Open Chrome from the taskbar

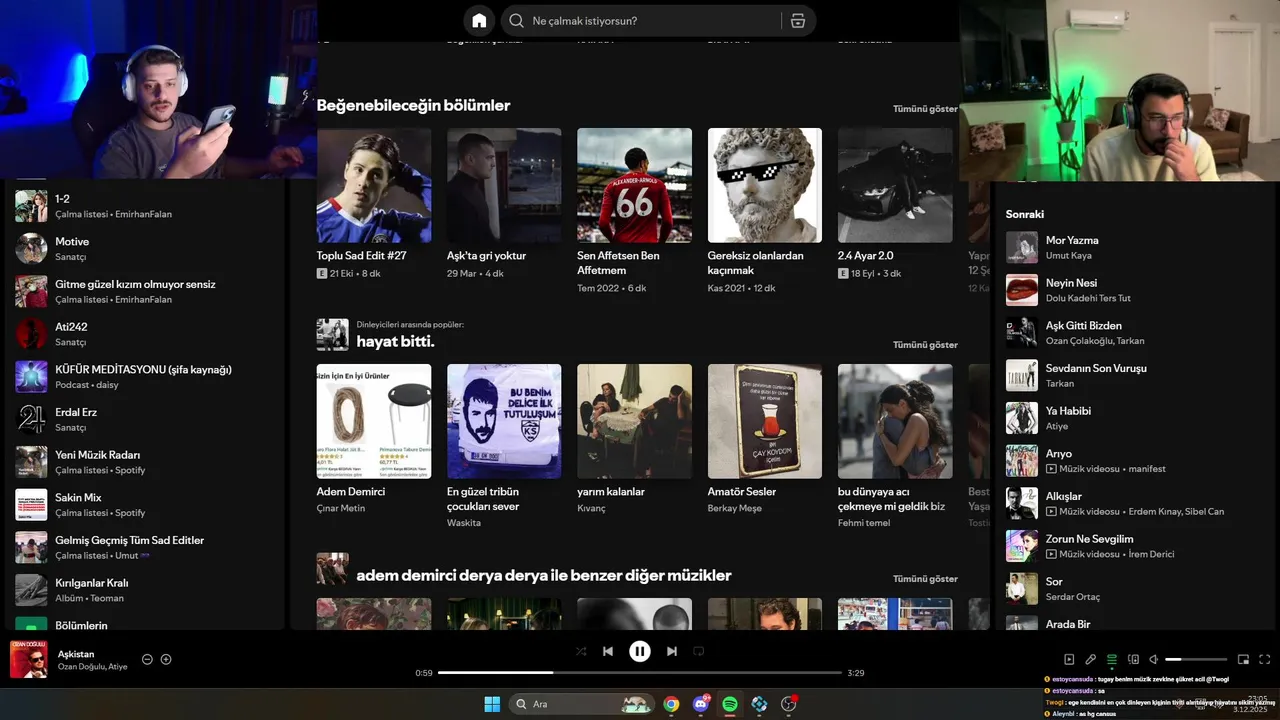click(671, 704)
